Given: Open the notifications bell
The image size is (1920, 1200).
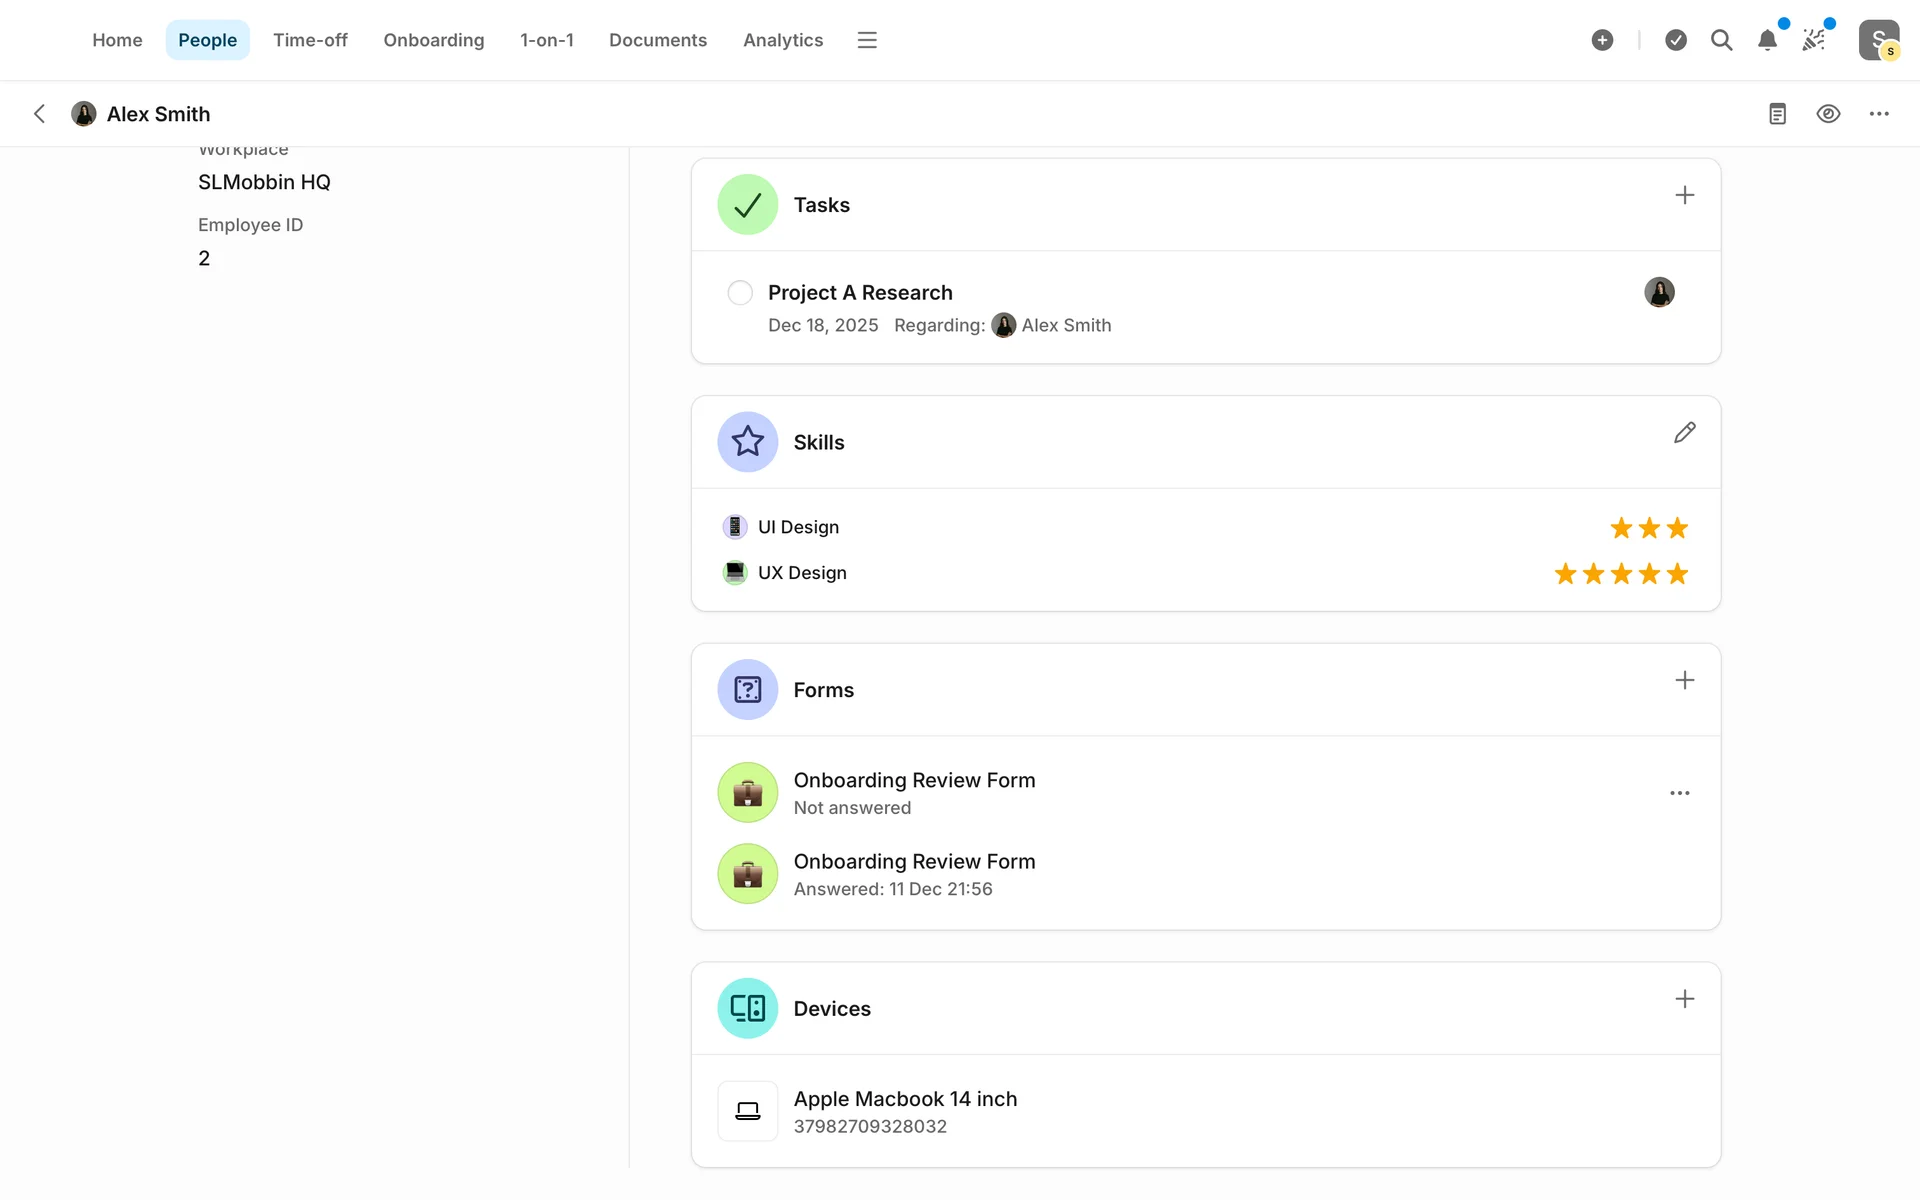Looking at the screenshot, I should (x=1767, y=40).
